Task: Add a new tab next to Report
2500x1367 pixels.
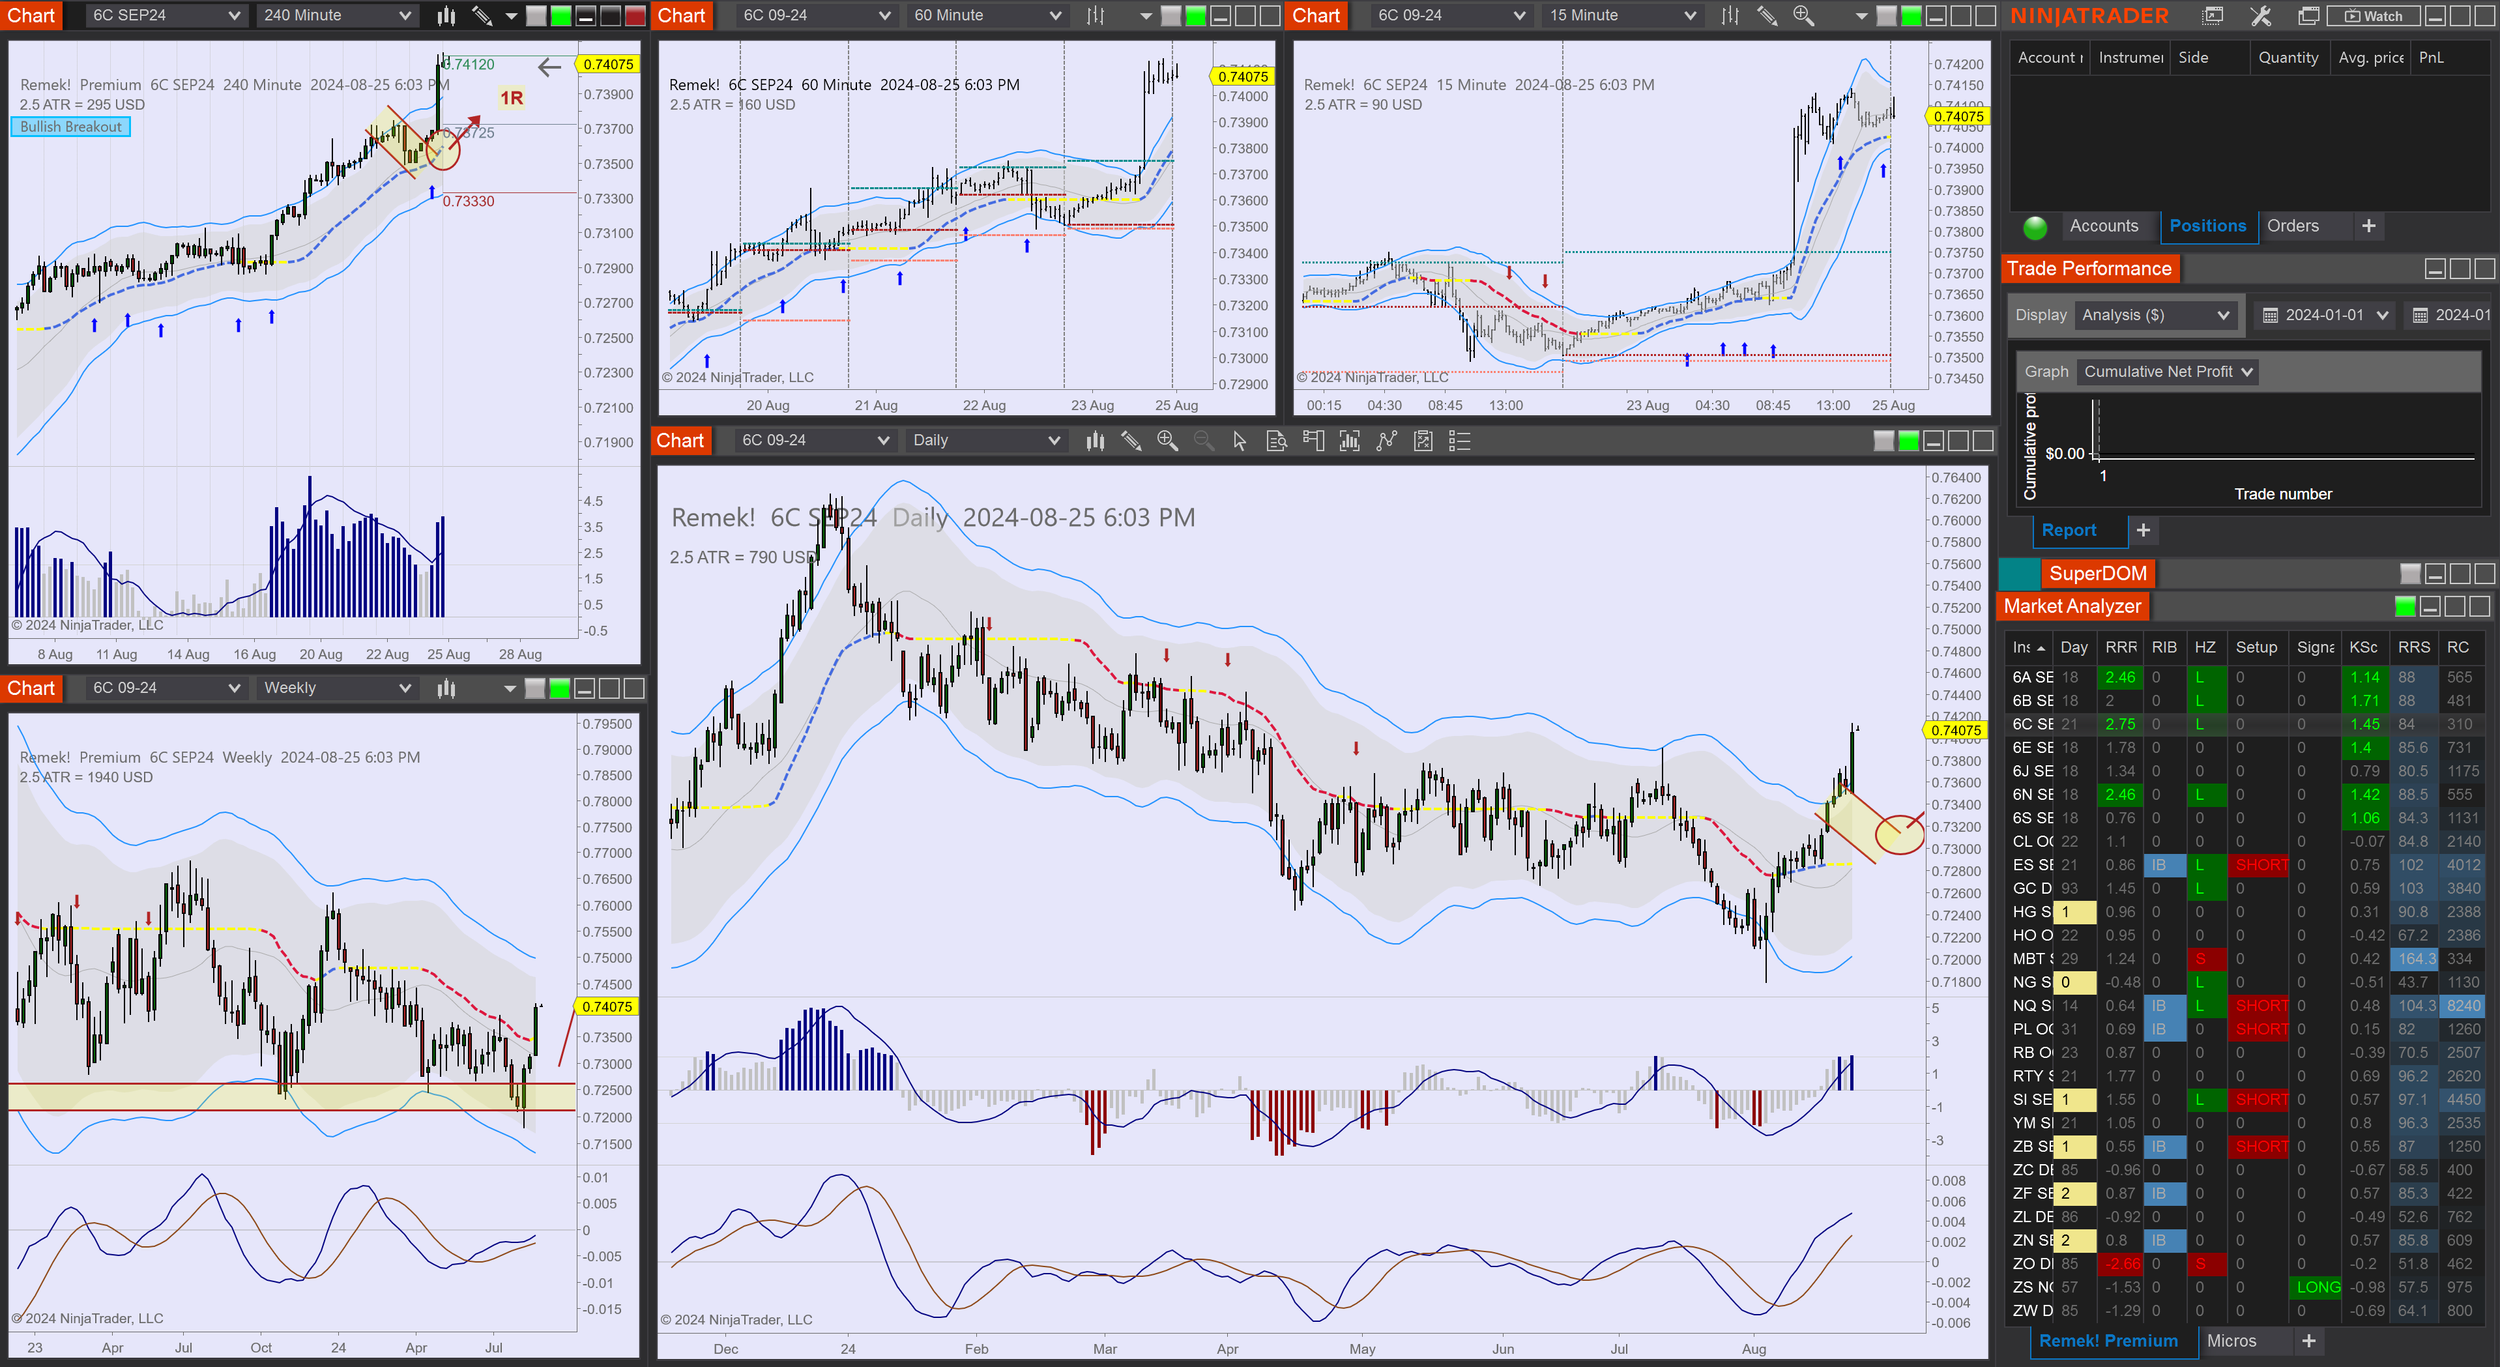Action: (2143, 530)
